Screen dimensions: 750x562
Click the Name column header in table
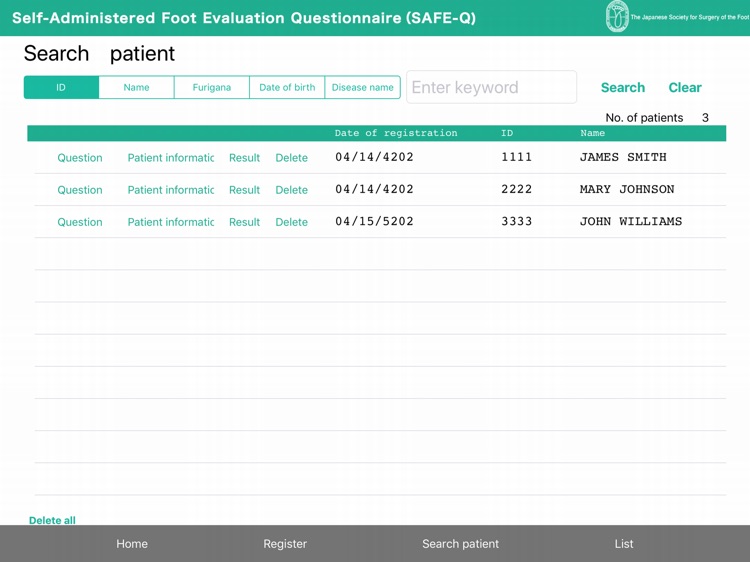coord(593,133)
